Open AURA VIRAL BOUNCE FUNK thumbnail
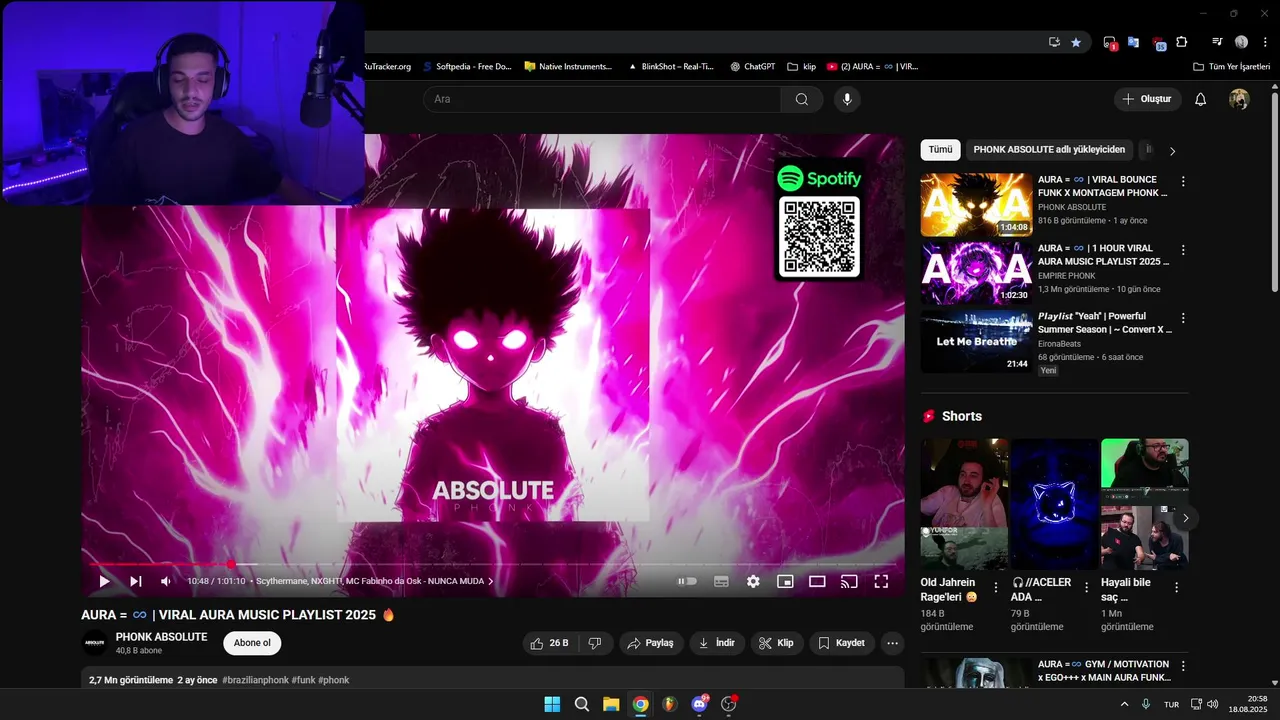 [x=976, y=205]
